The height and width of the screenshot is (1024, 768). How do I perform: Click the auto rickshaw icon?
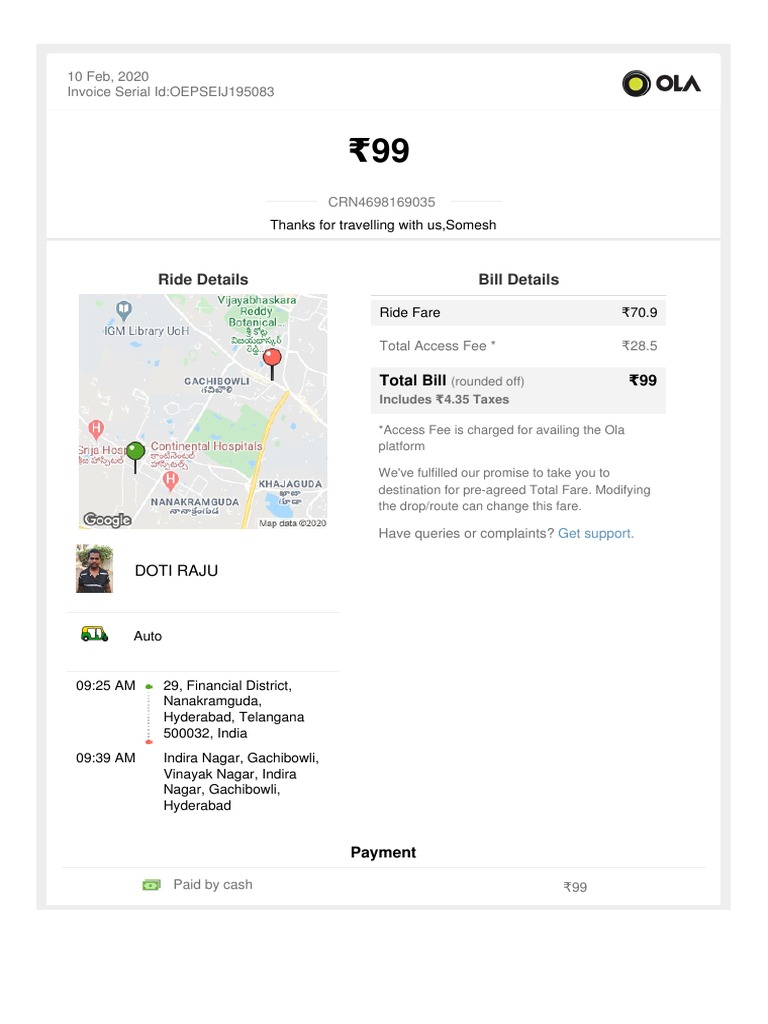(x=94, y=634)
